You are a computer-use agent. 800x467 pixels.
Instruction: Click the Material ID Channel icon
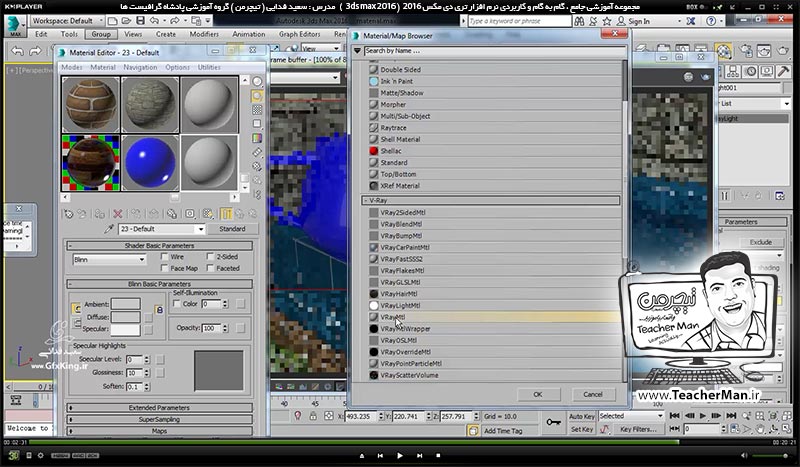click(190, 214)
